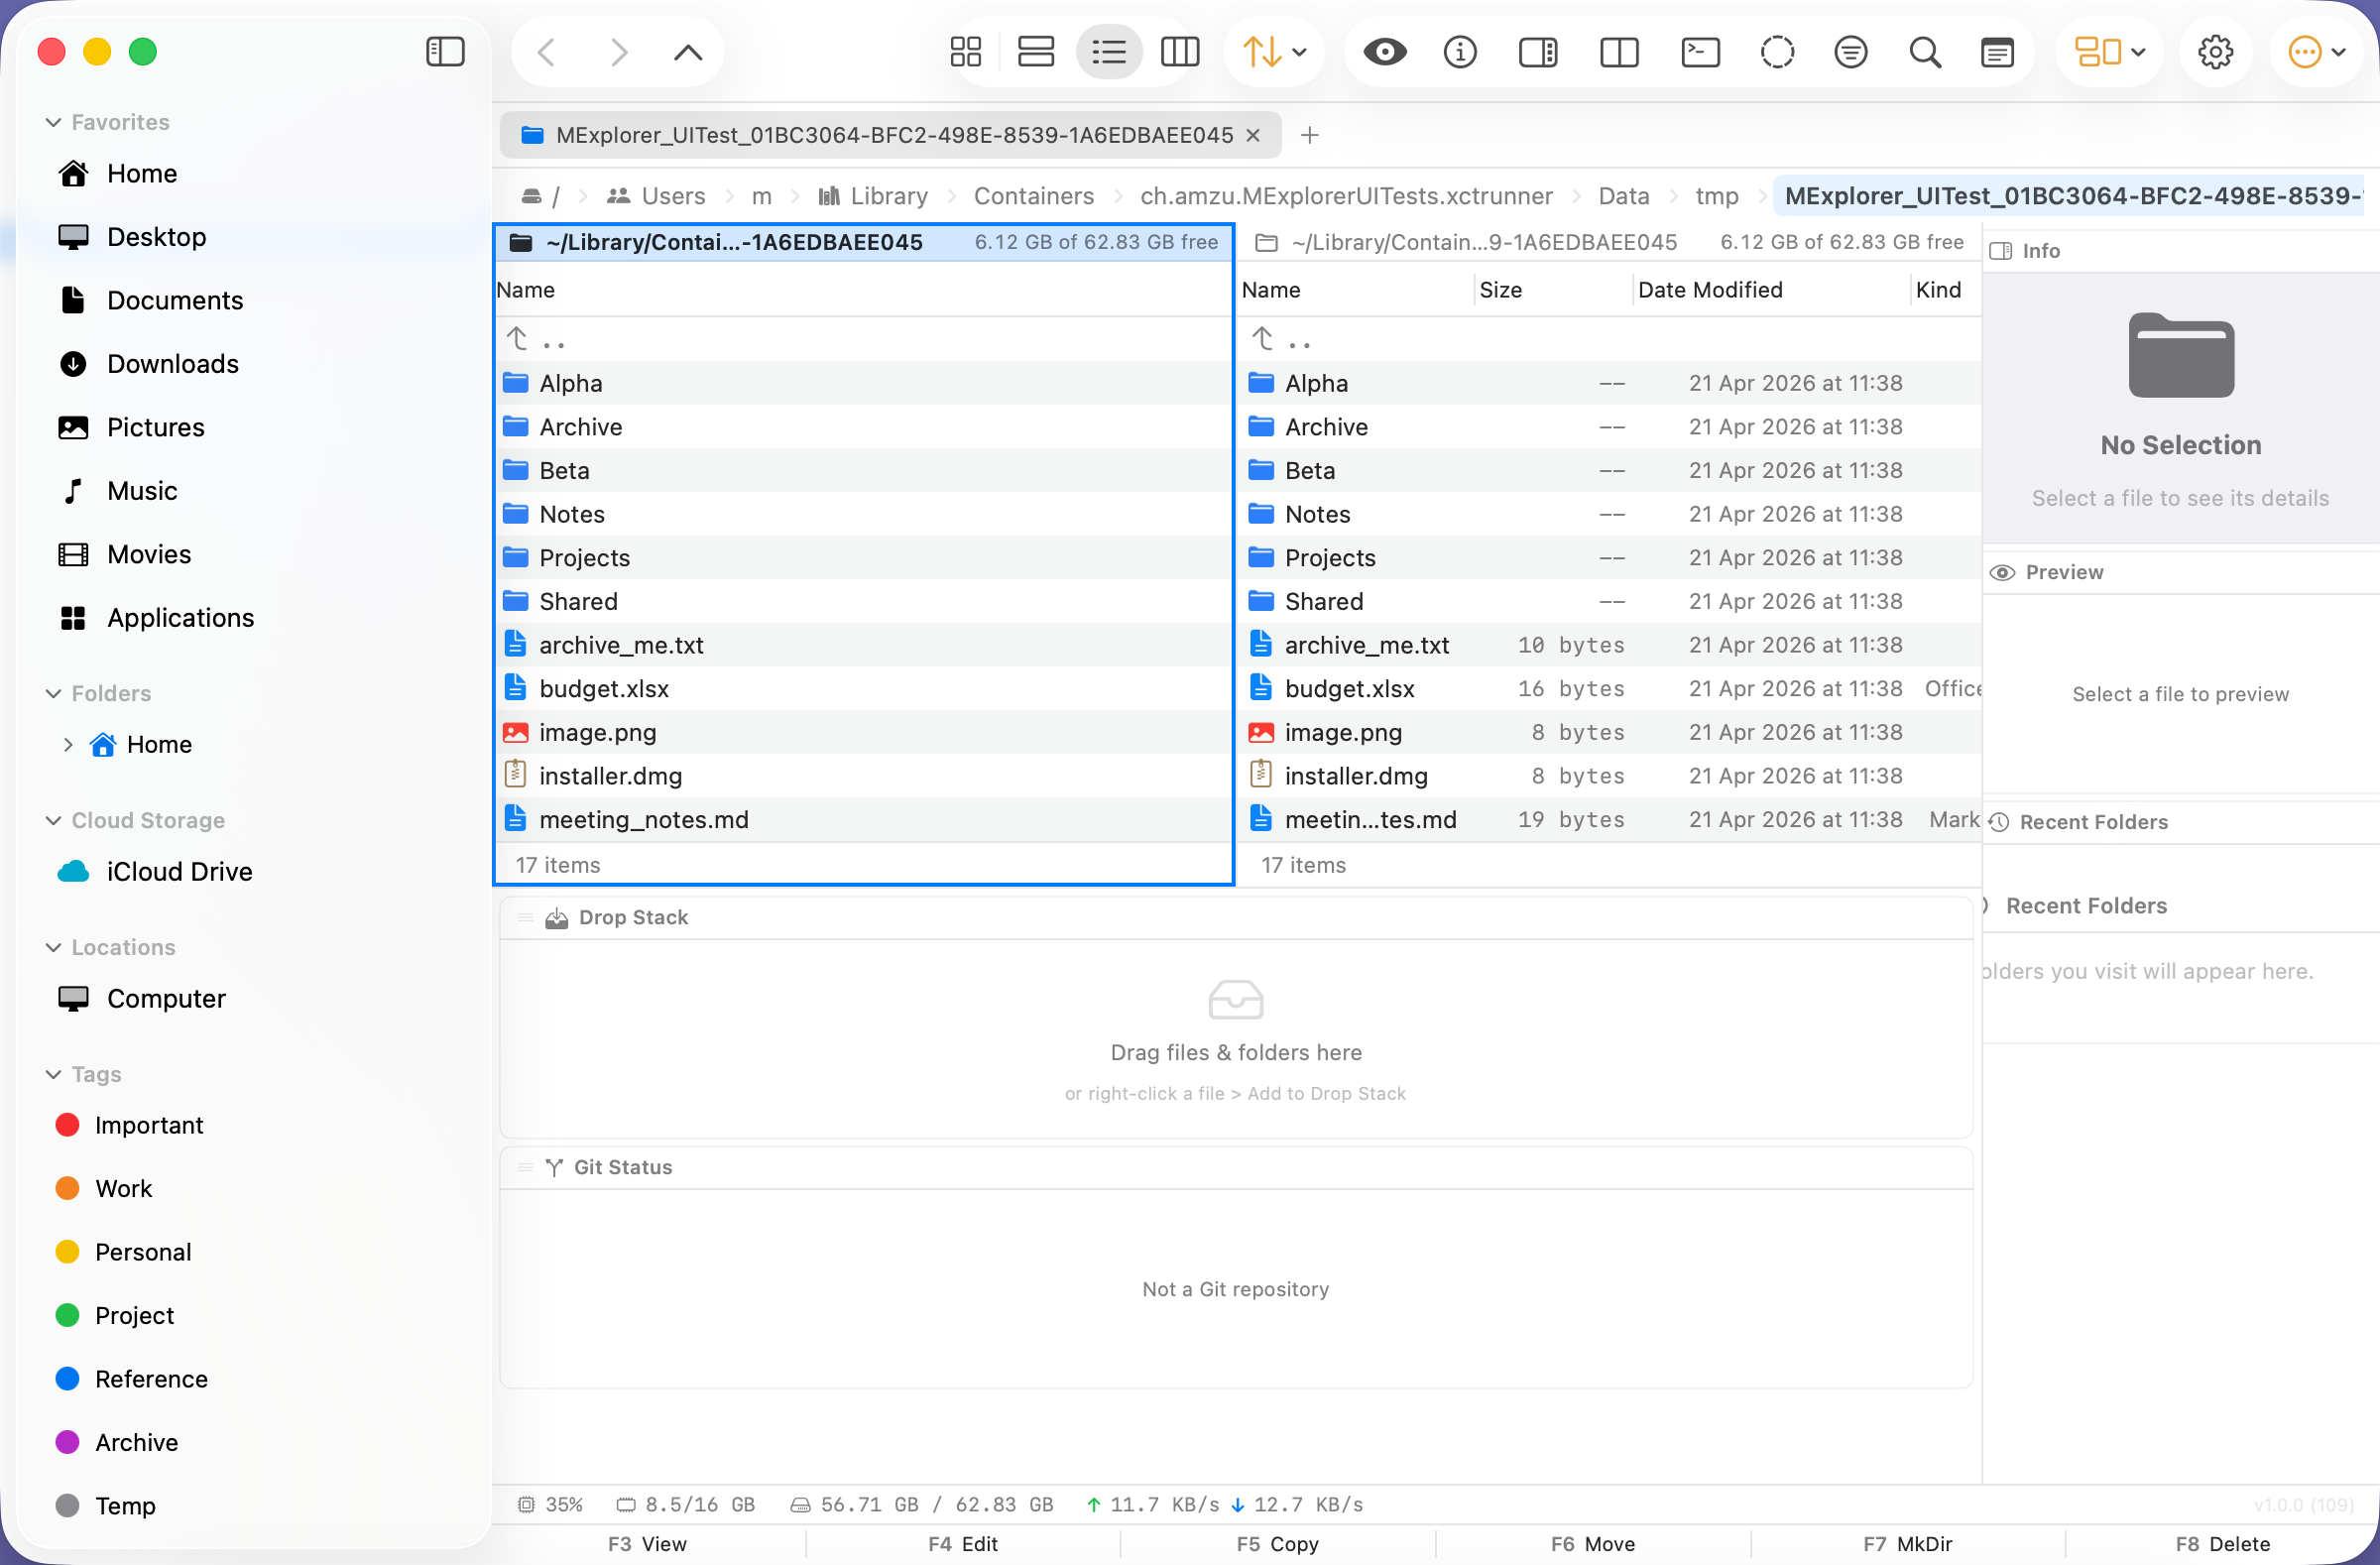Image resolution: width=2380 pixels, height=1565 pixels.
Task: Open the terminal from toolbar
Action: pos(1700,51)
